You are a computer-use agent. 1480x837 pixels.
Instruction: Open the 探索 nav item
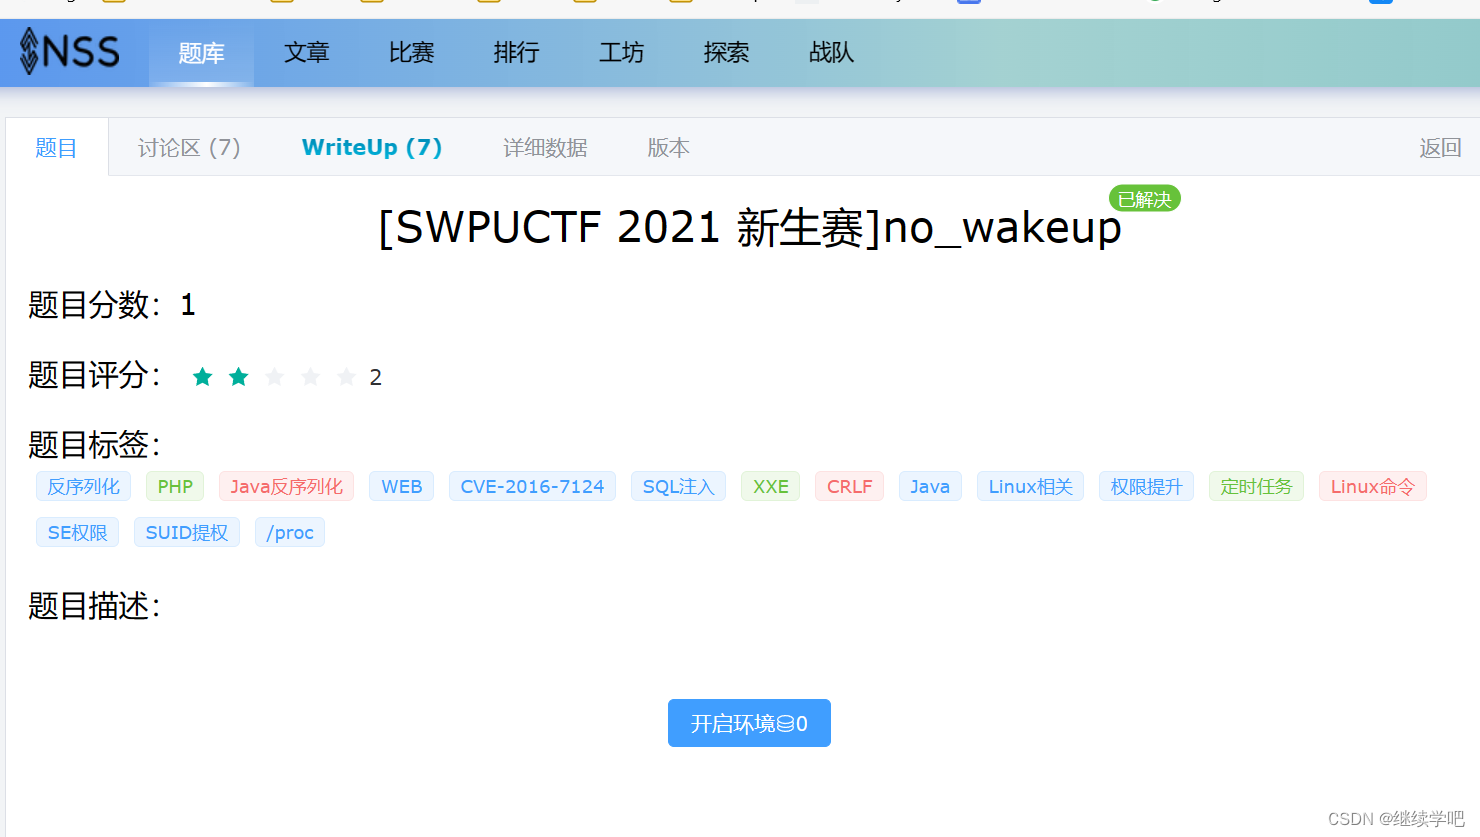coord(726,53)
